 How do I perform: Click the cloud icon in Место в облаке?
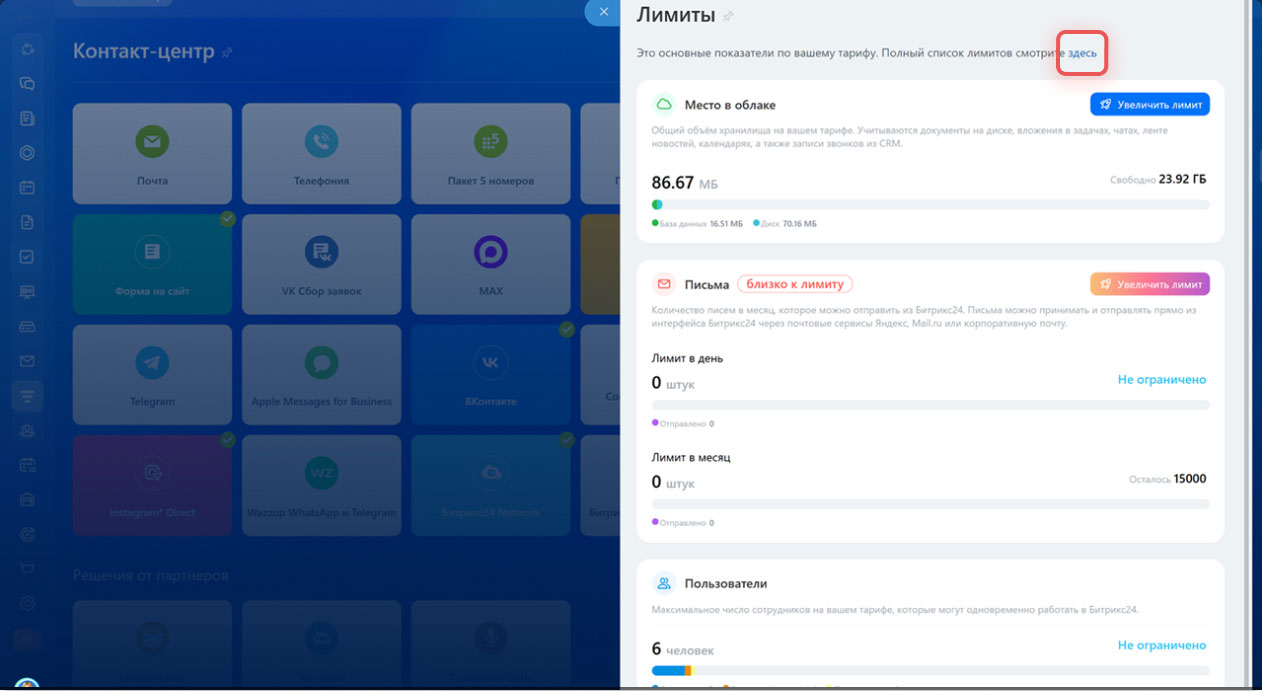663,104
